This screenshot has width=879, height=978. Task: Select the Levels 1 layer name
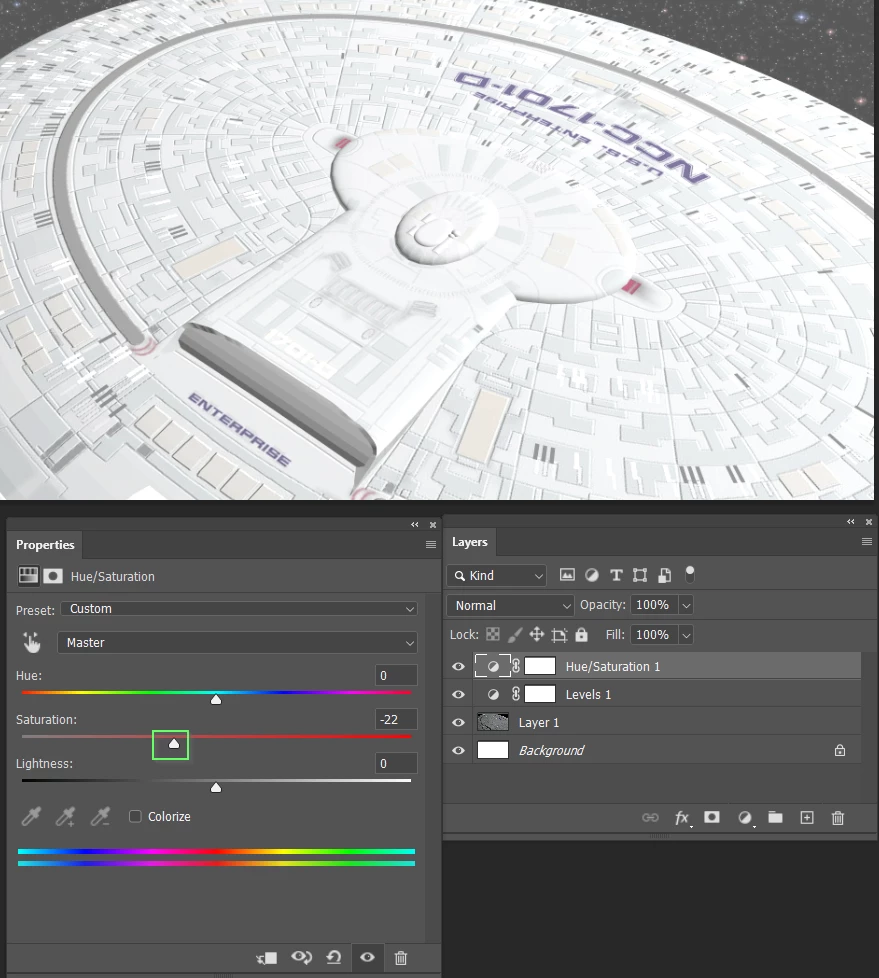pos(588,694)
